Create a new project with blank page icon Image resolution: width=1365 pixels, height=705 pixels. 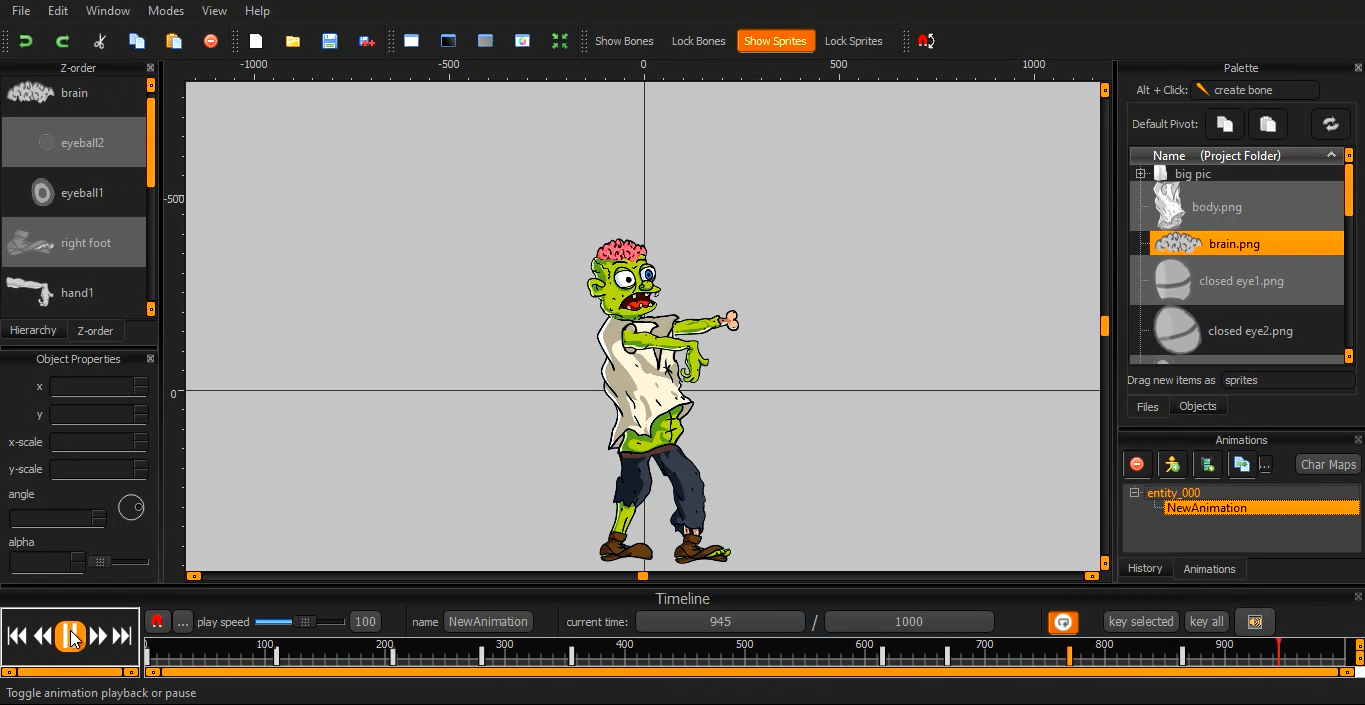[256, 41]
